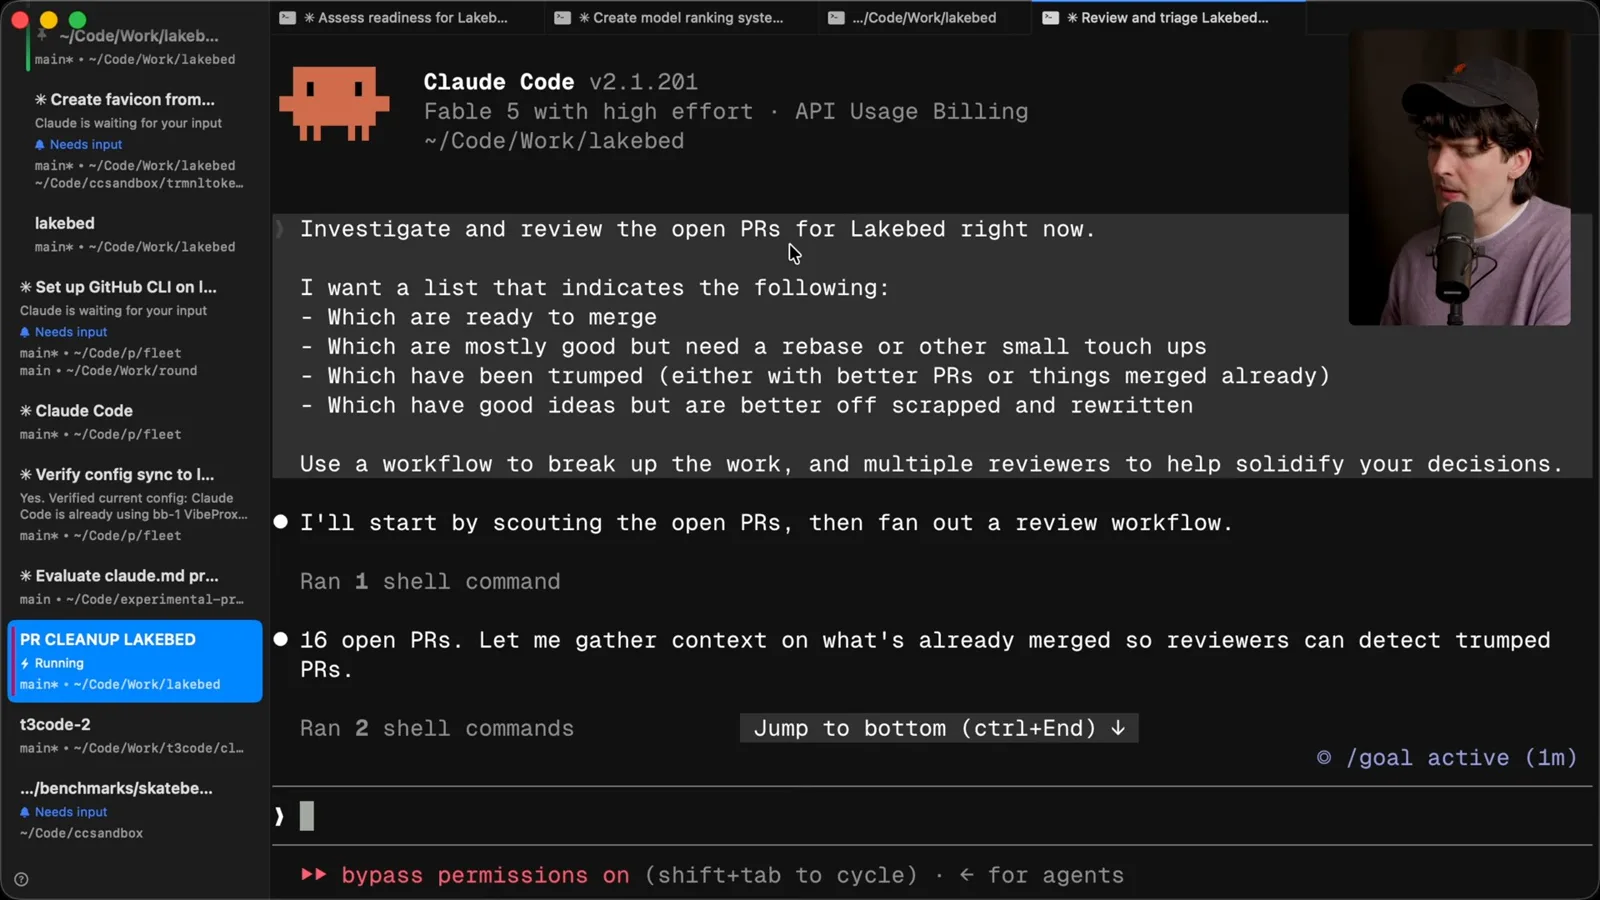Image resolution: width=1600 pixels, height=900 pixels.
Task: Focus the Claude Code prompt input
Action: tap(930, 816)
